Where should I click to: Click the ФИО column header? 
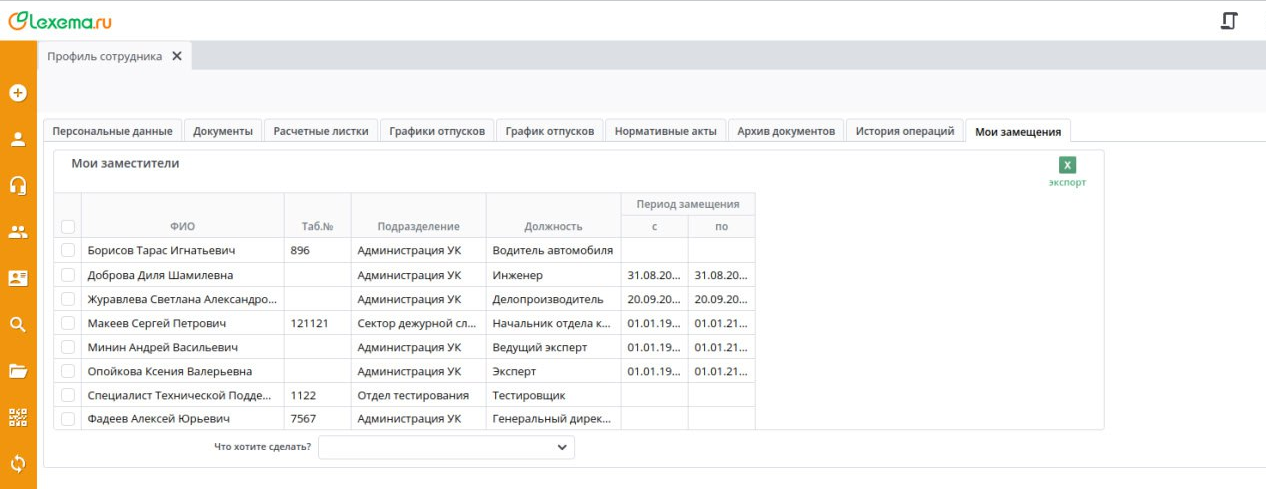pos(182,227)
